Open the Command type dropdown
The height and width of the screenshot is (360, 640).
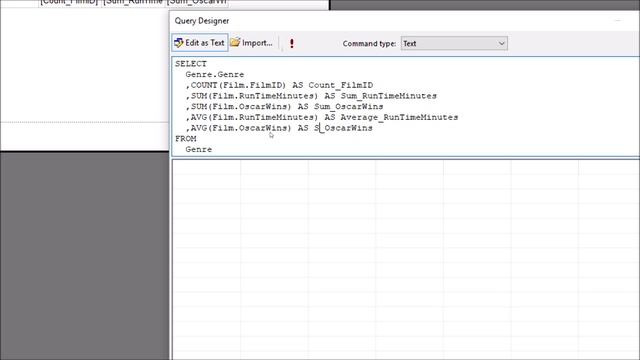pos(454,43)
